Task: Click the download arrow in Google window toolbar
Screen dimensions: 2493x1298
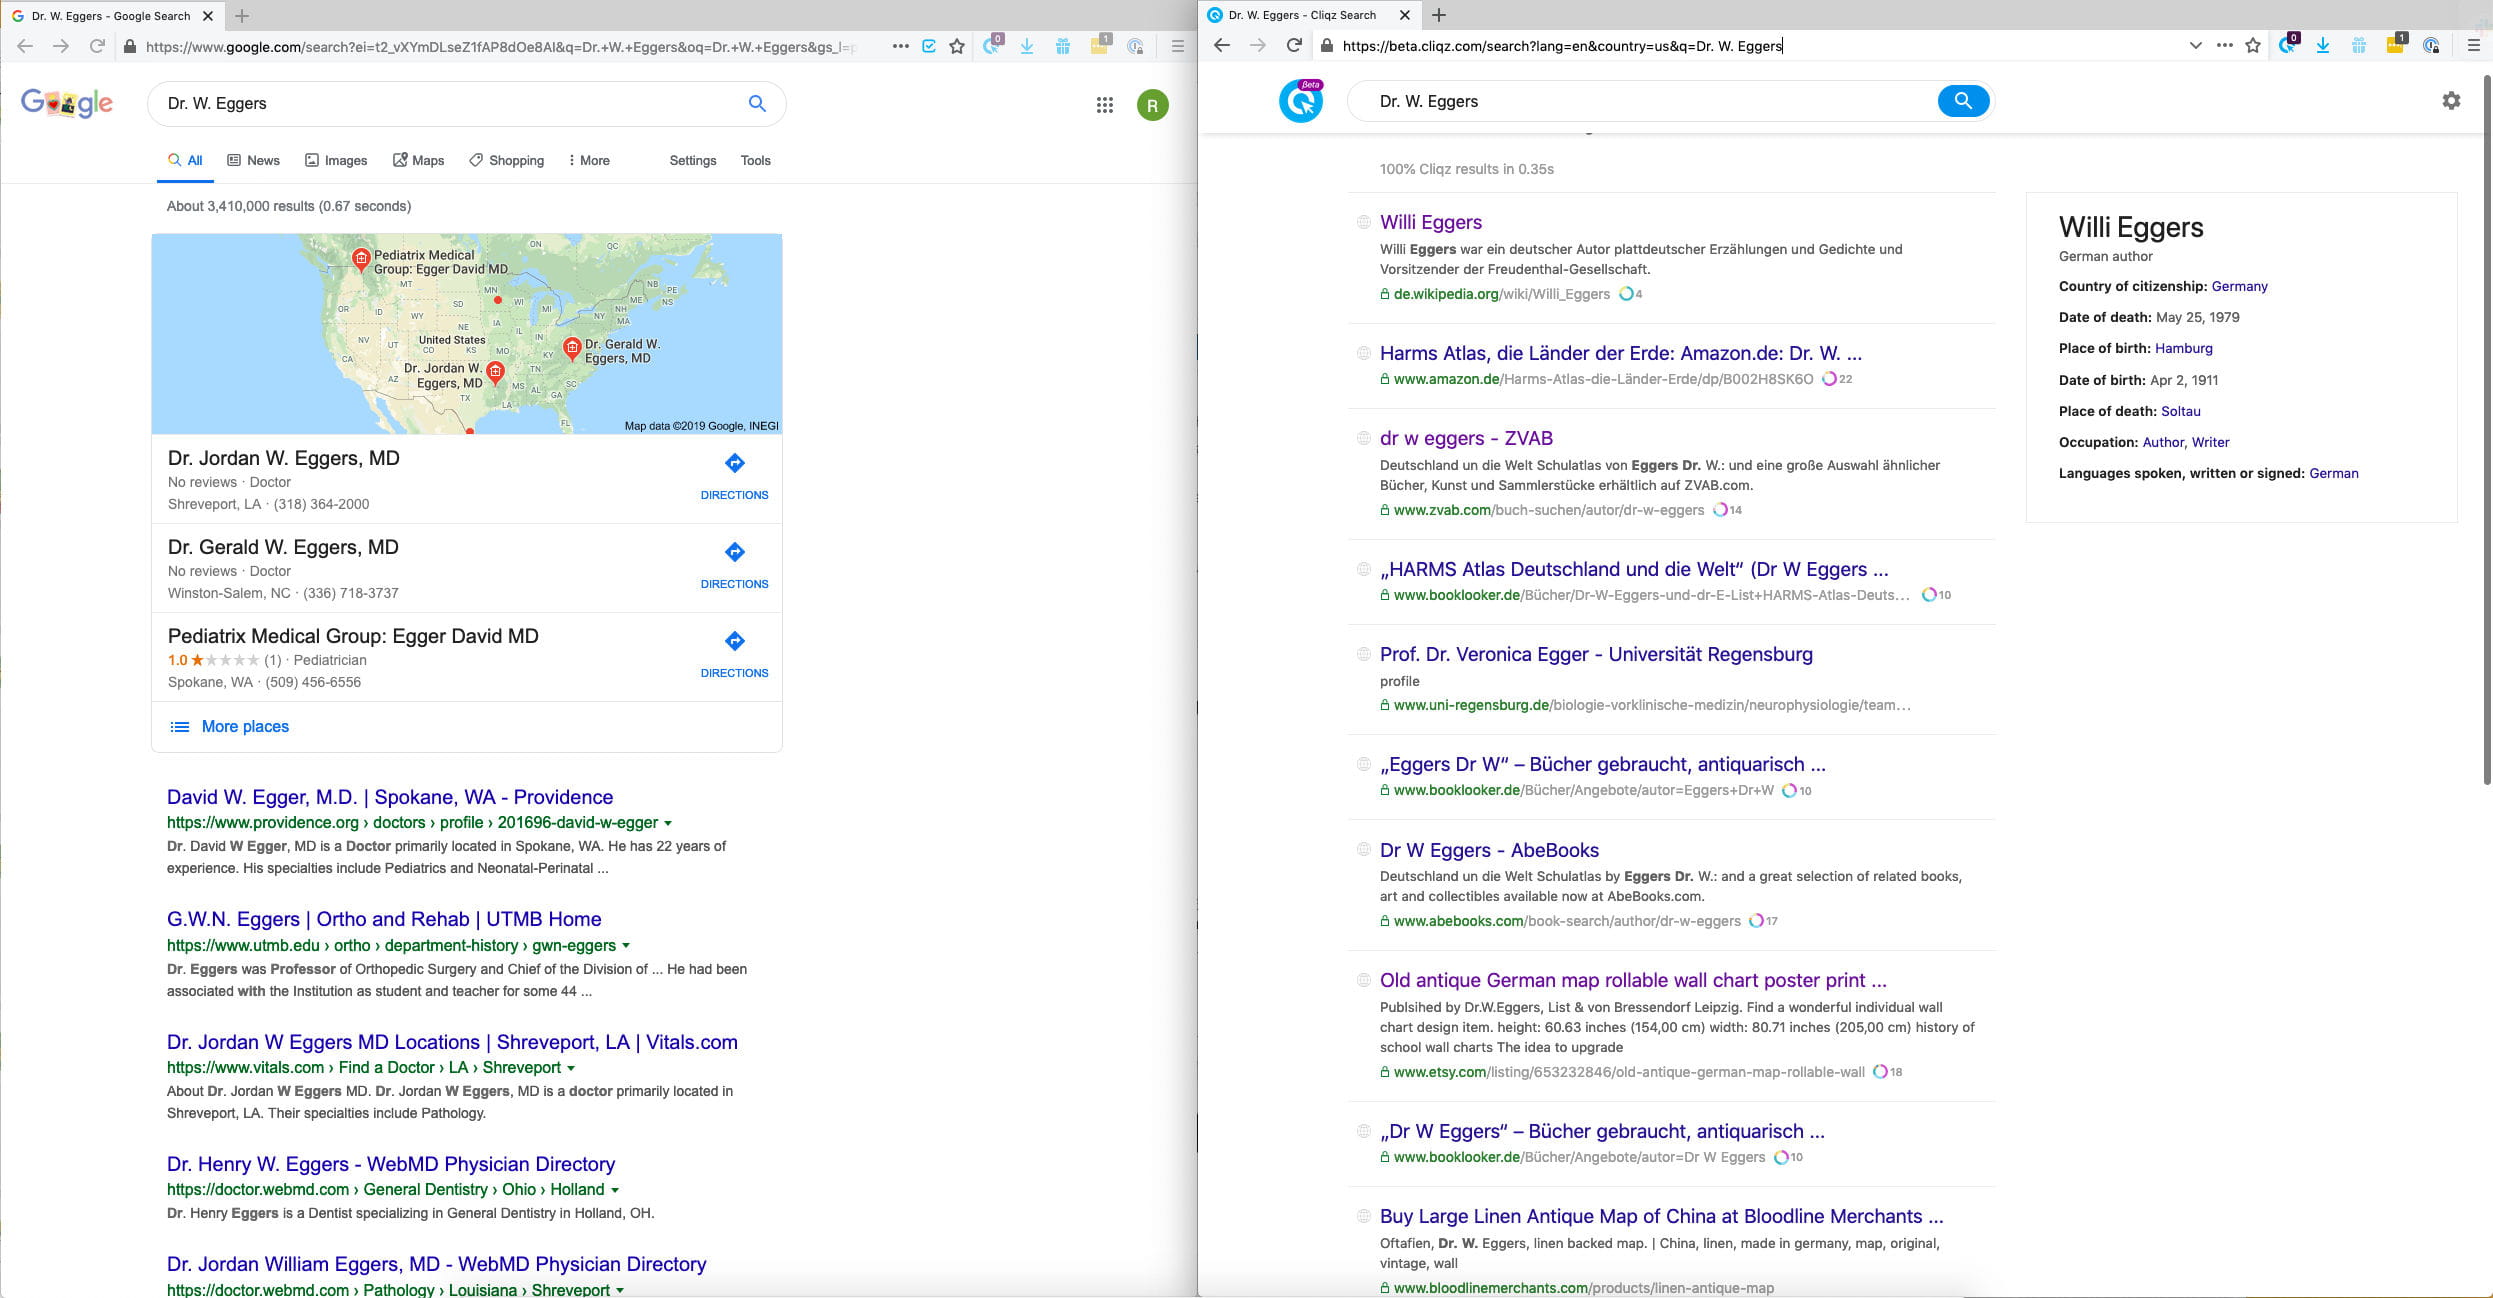Action: tap(1027, 46)
